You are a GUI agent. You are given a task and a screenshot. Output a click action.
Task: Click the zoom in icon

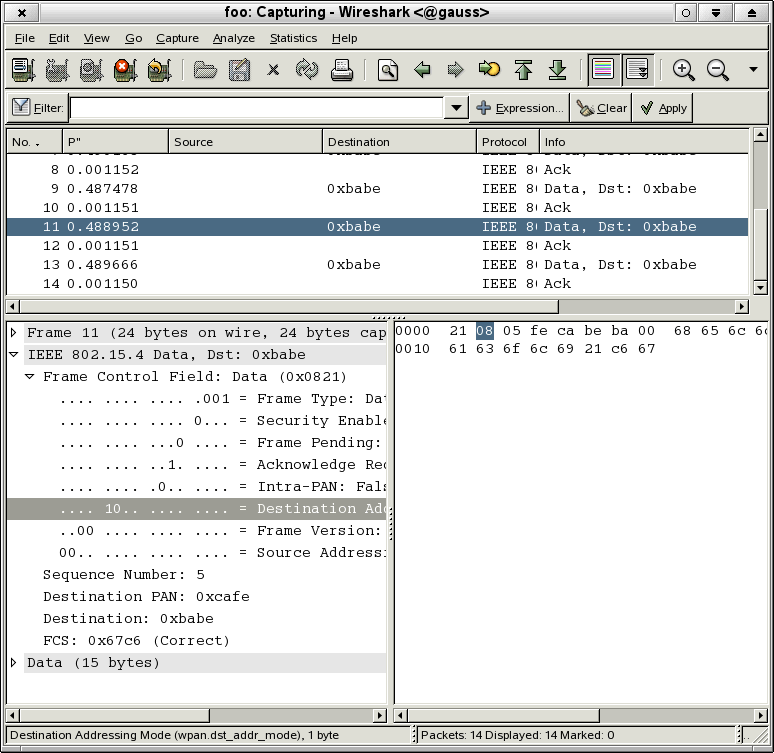click(x=684, y=70)
